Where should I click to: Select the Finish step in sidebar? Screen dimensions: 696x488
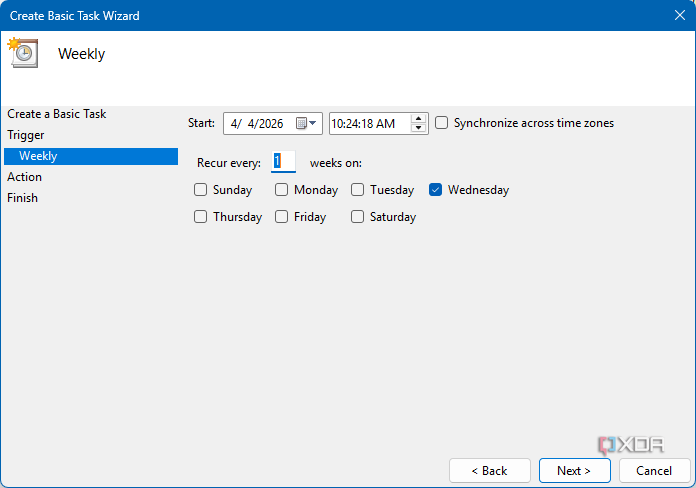point(22,198)
